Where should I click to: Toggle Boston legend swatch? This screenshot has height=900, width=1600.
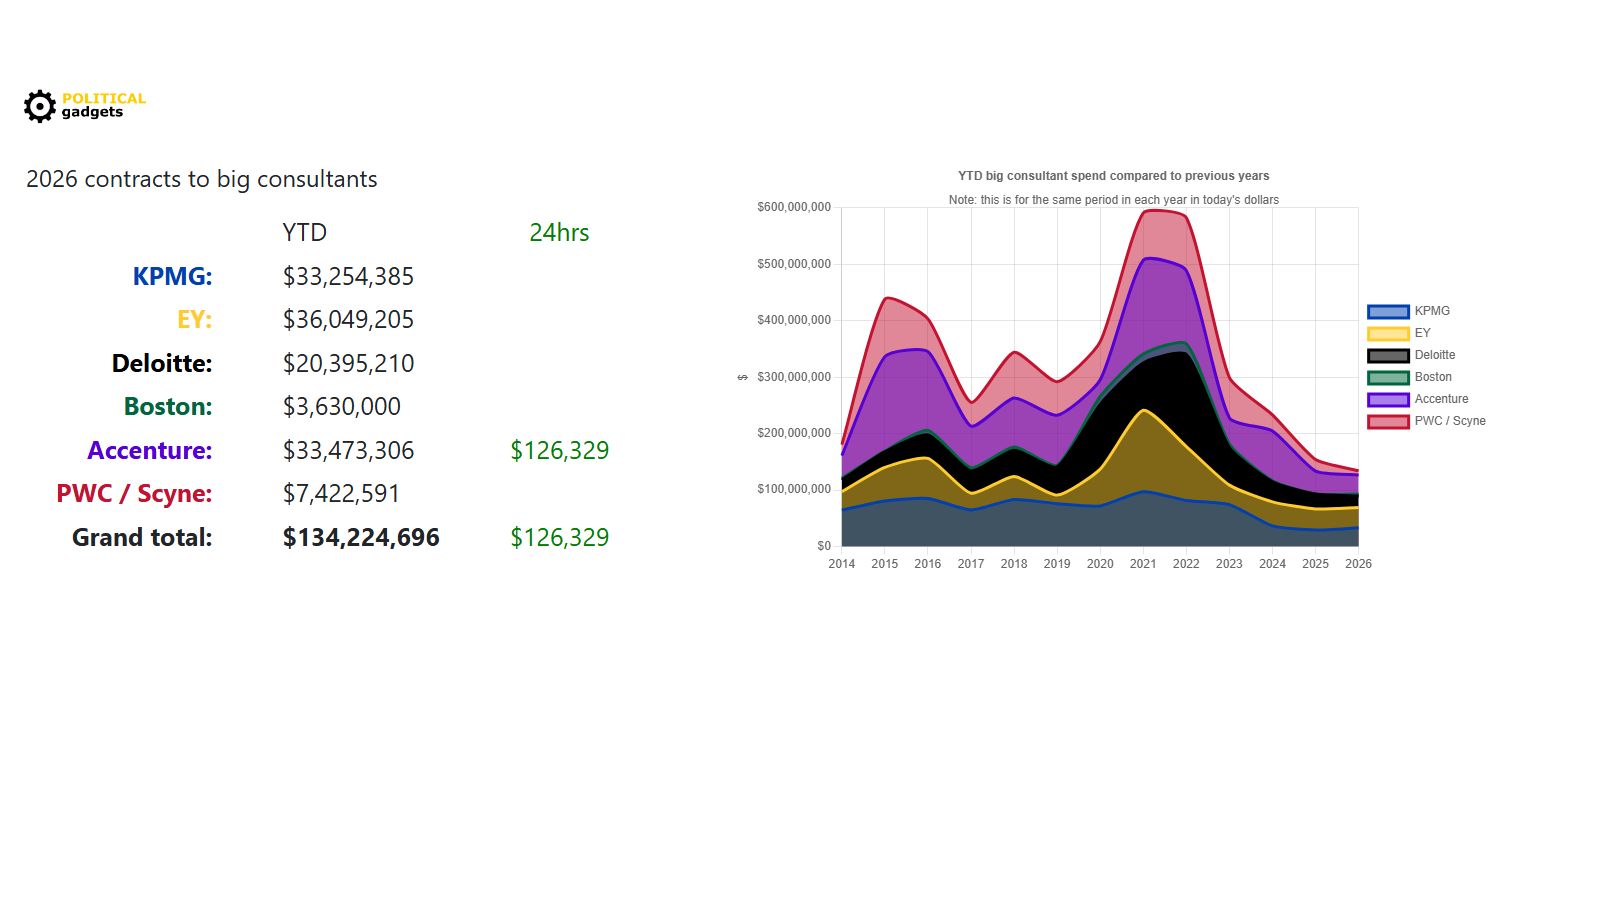point(1388,377)
